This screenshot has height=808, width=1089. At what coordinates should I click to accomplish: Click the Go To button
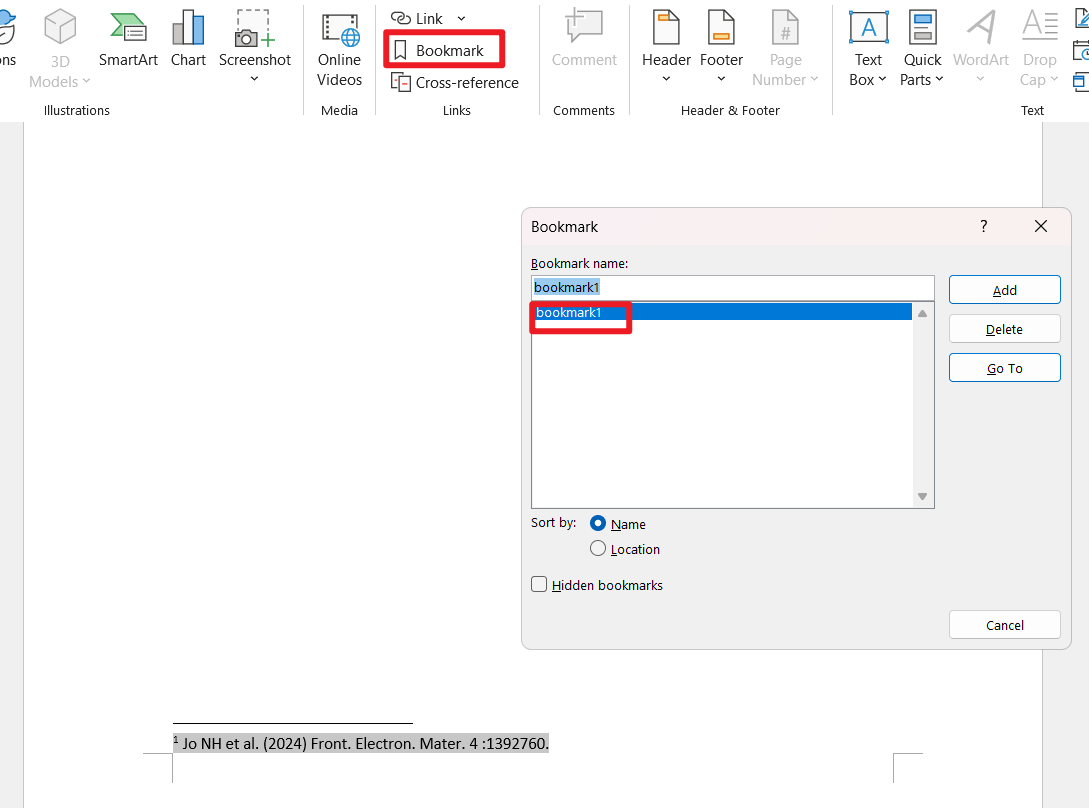tap(1004, 368)
